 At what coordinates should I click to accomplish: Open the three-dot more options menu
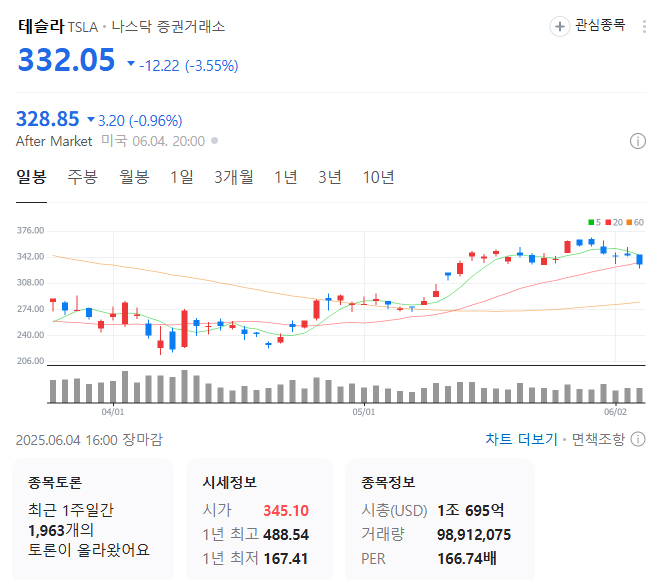point(644,27)
